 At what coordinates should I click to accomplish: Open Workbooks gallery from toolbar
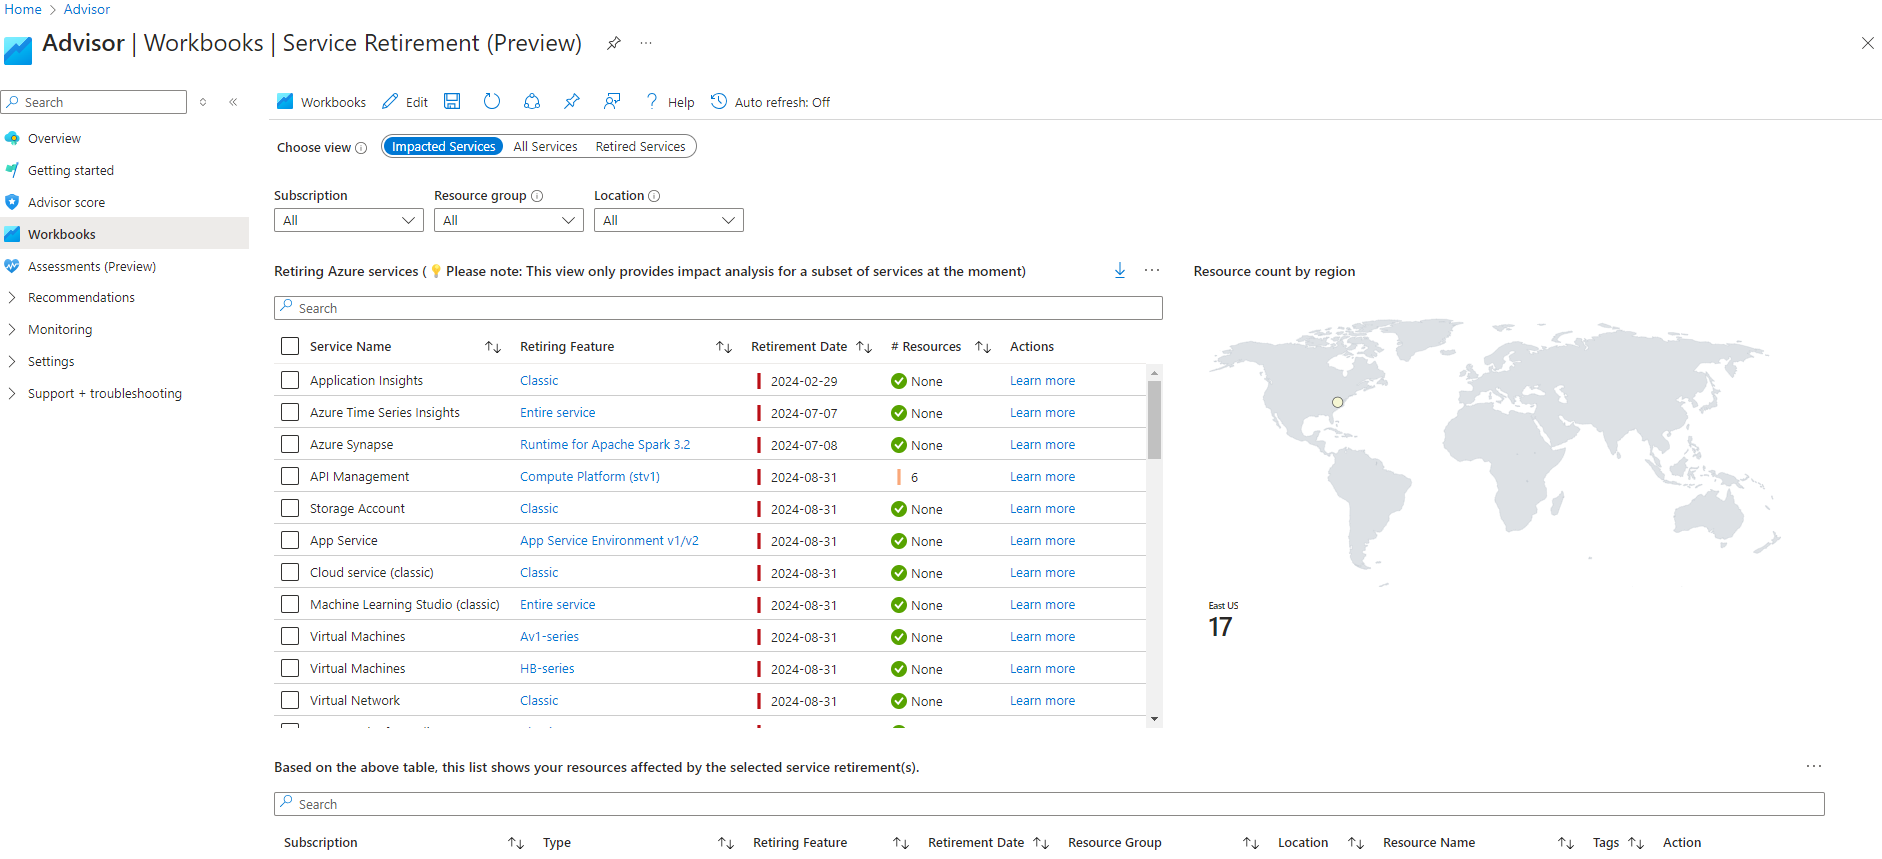(x=321, y=102)
